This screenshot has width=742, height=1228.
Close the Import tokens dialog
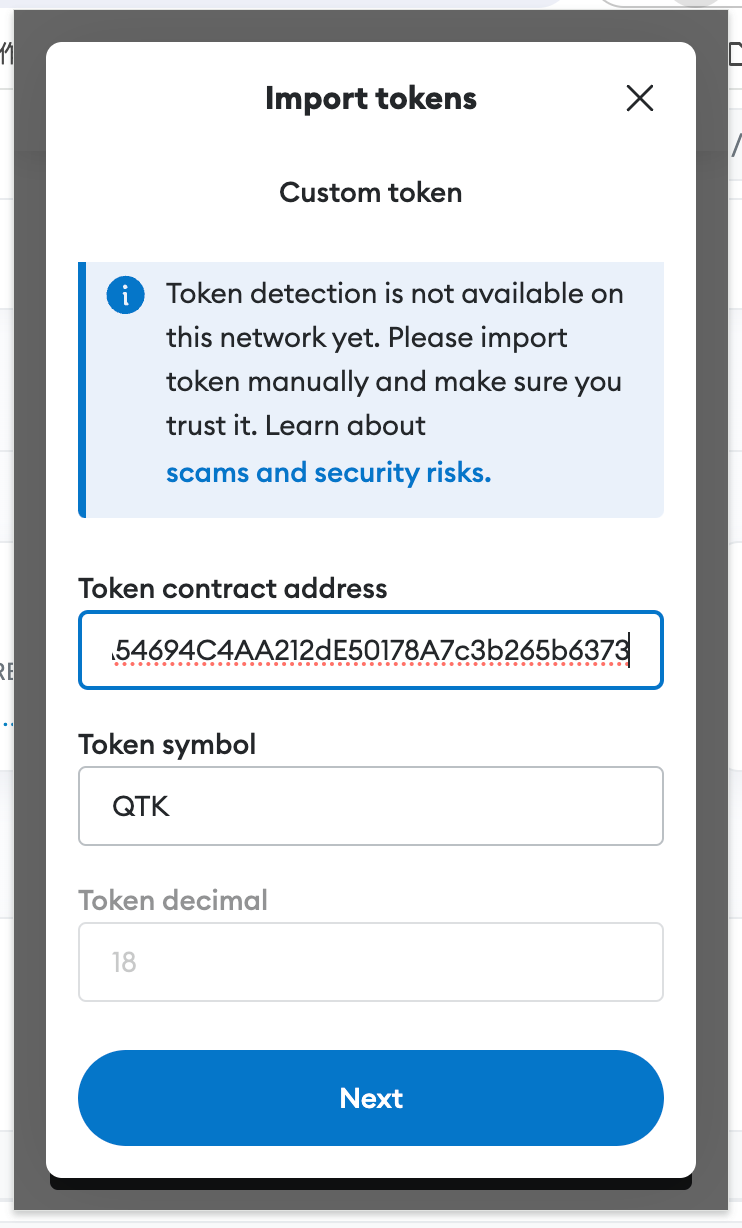tap(639, 98)
